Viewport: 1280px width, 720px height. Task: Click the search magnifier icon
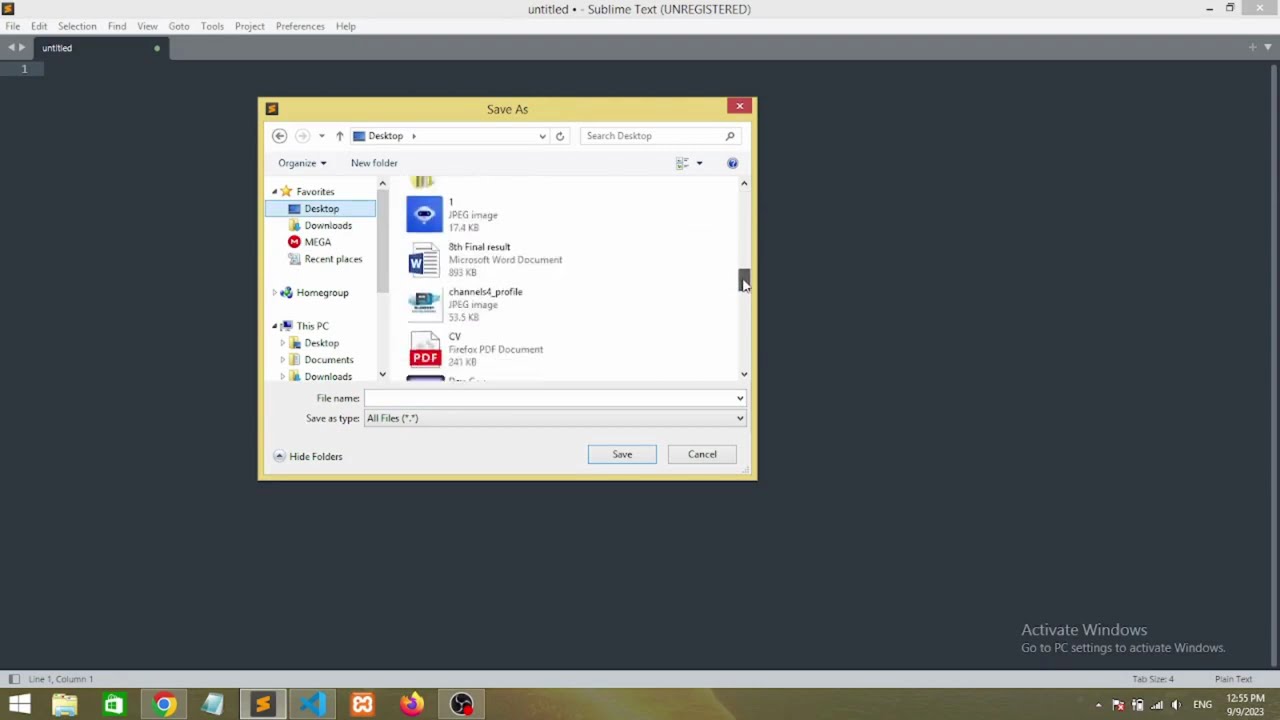(x=730, y=136)
